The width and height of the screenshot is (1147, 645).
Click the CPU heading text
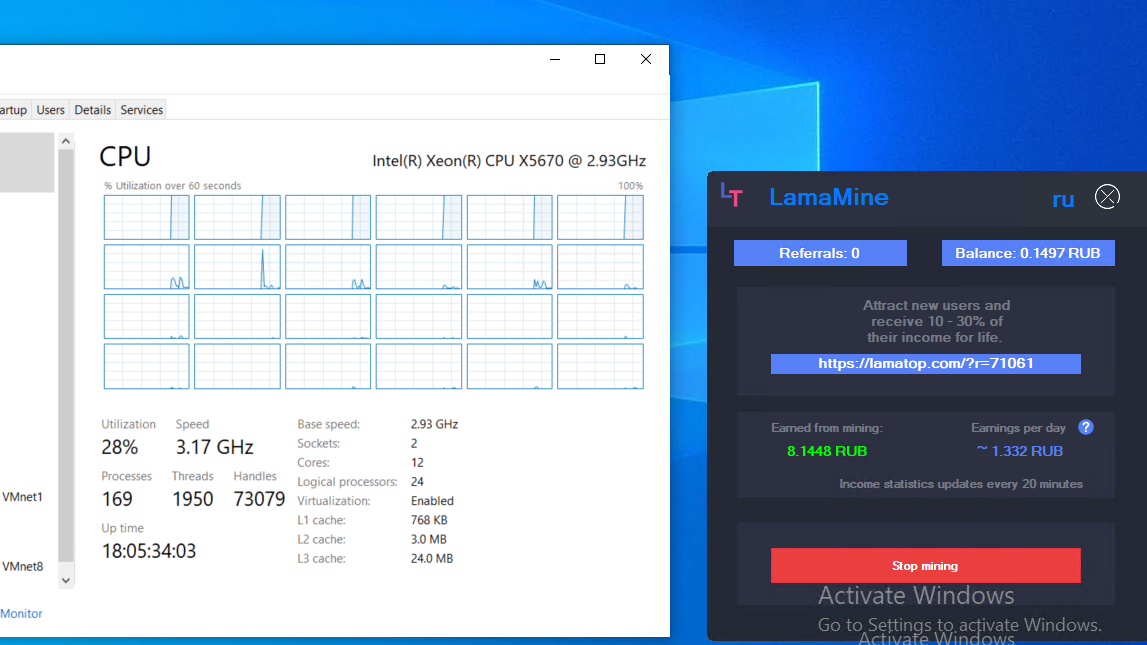125,156
